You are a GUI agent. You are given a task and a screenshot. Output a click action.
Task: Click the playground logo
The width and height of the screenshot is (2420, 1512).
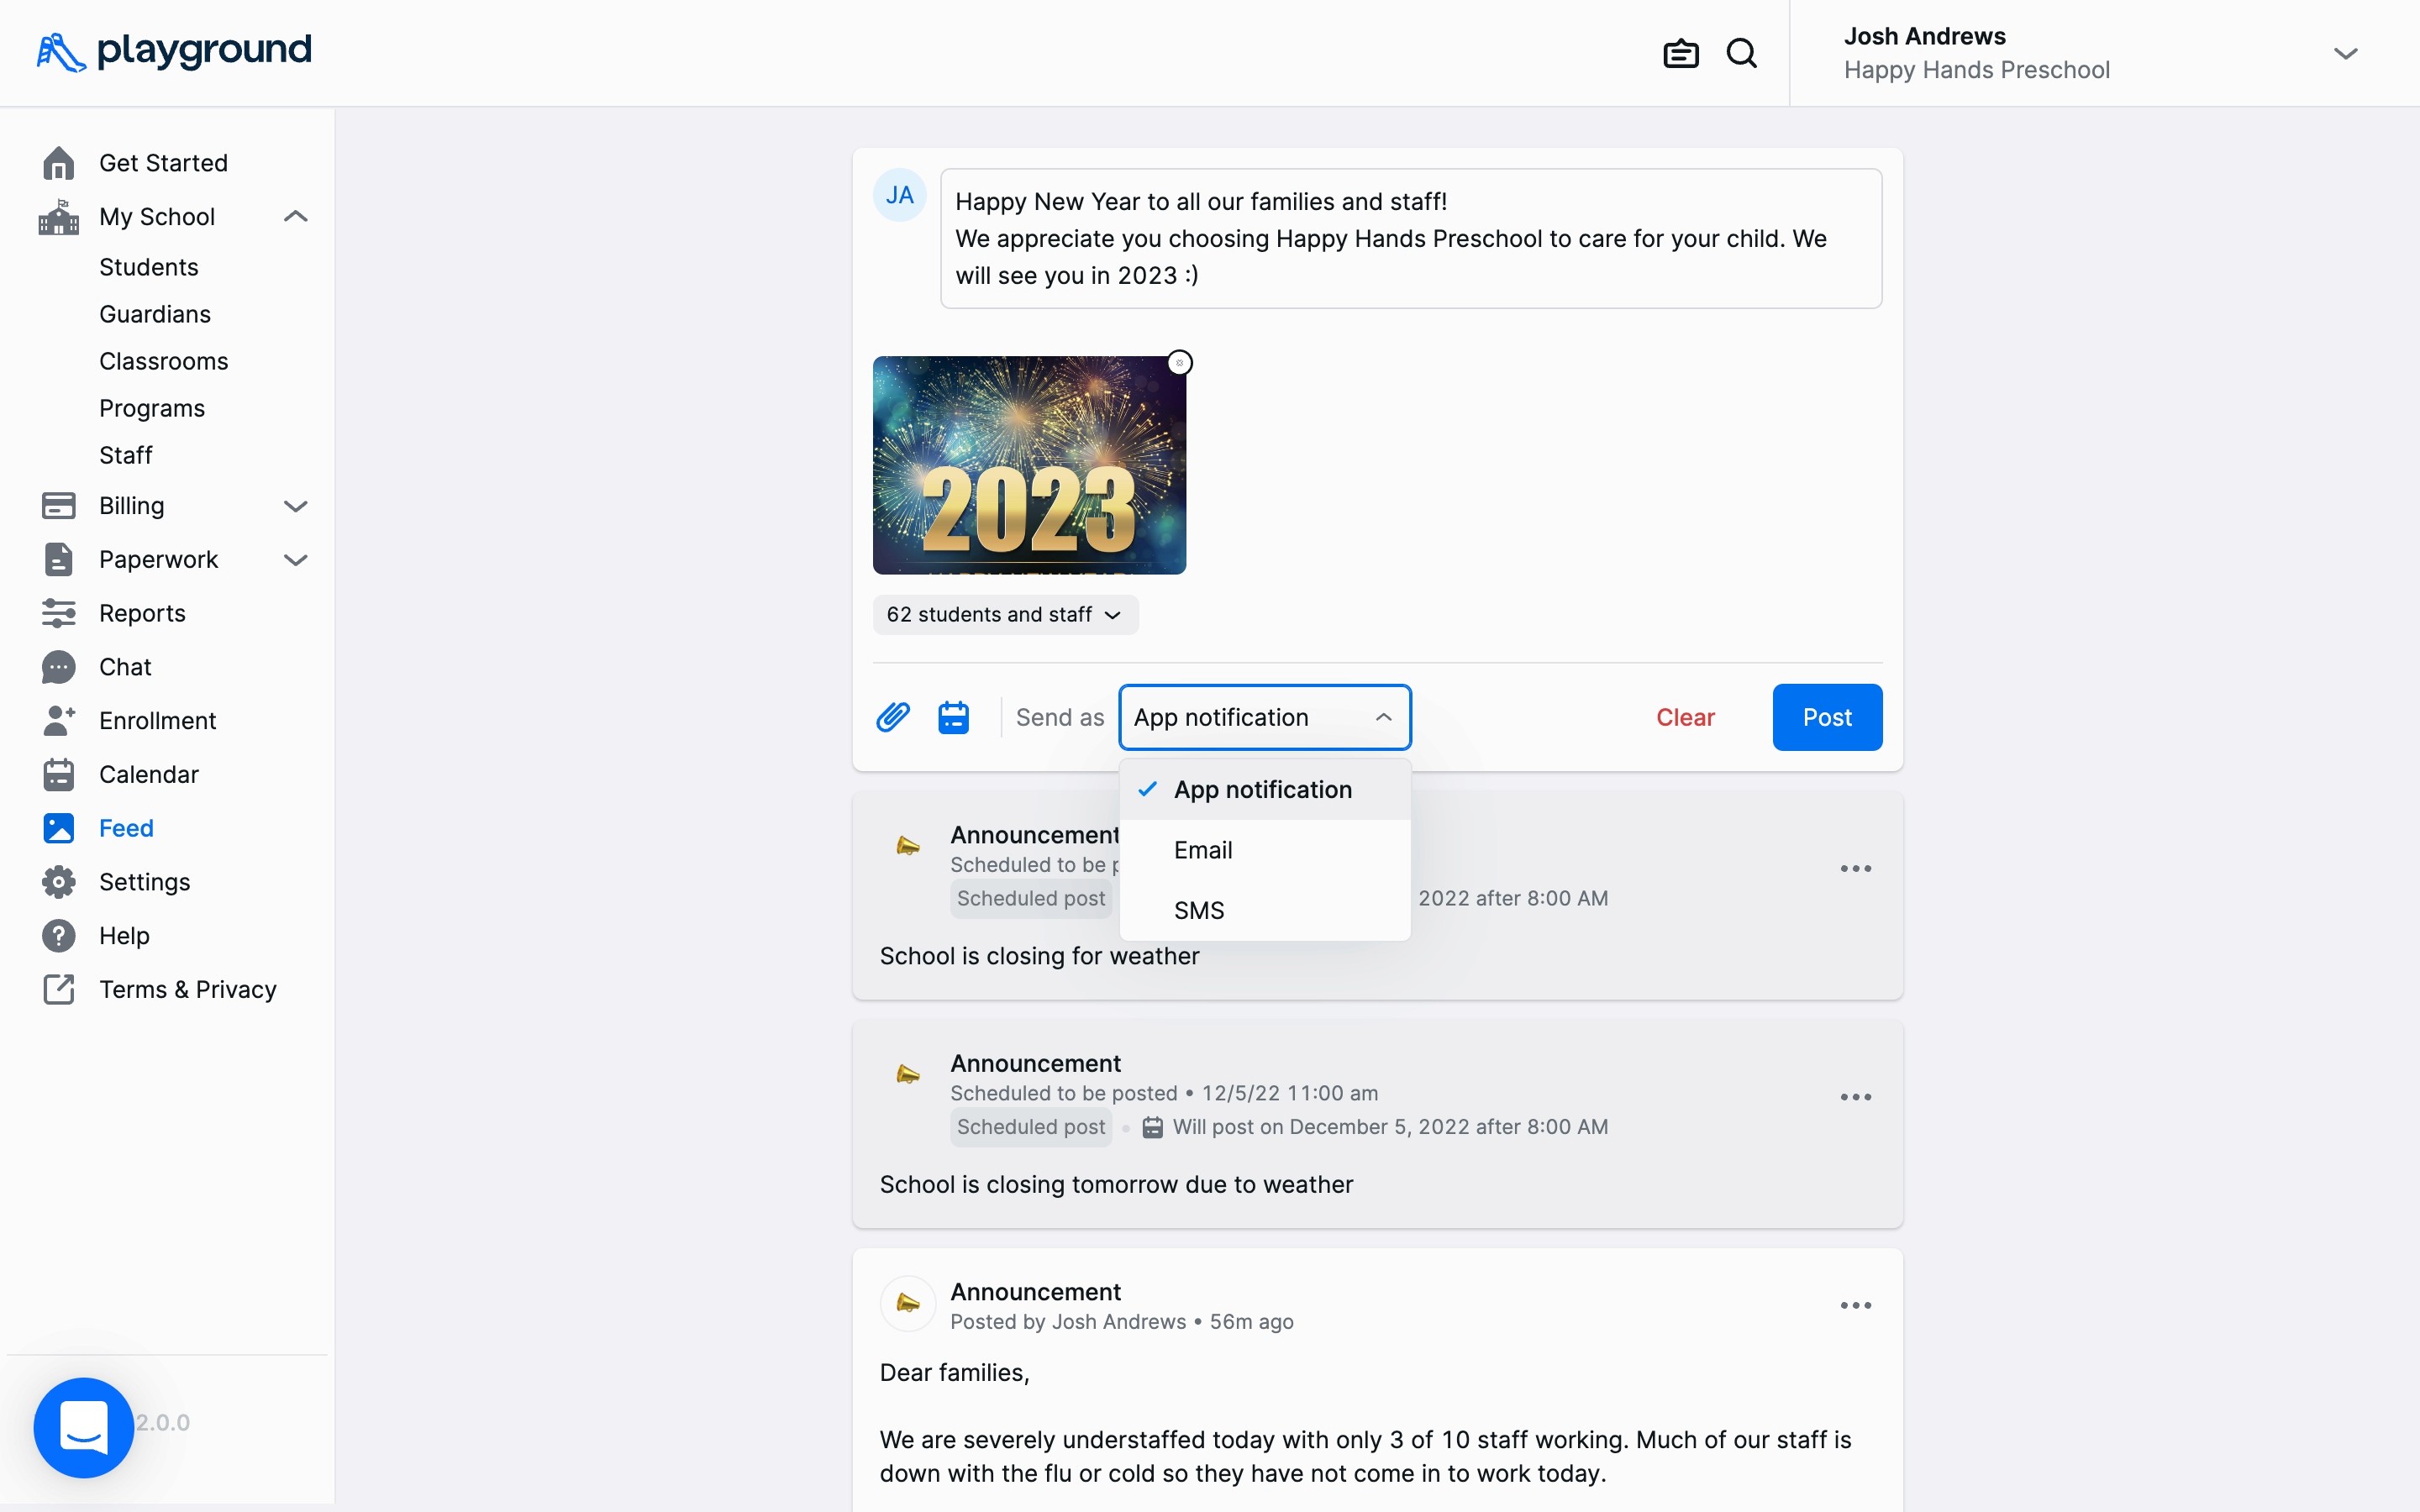(174, 51)
